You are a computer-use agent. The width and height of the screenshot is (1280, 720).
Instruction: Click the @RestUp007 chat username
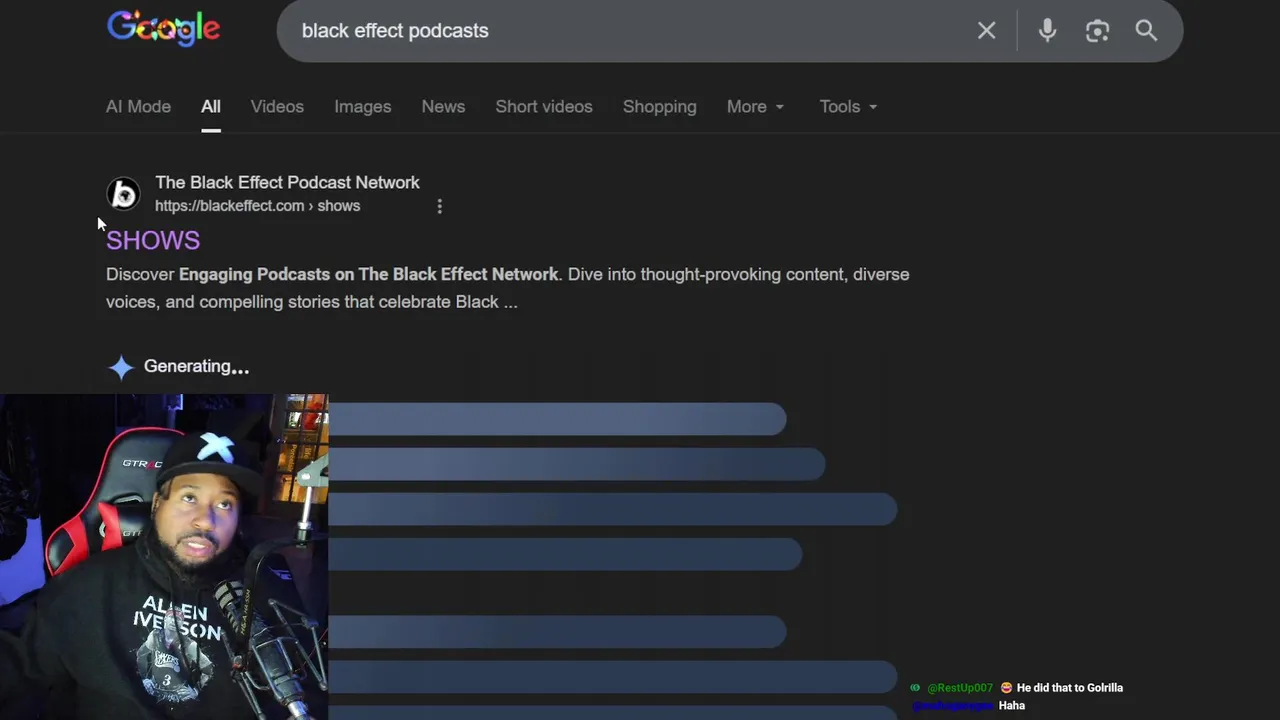(x=960, y=688)
